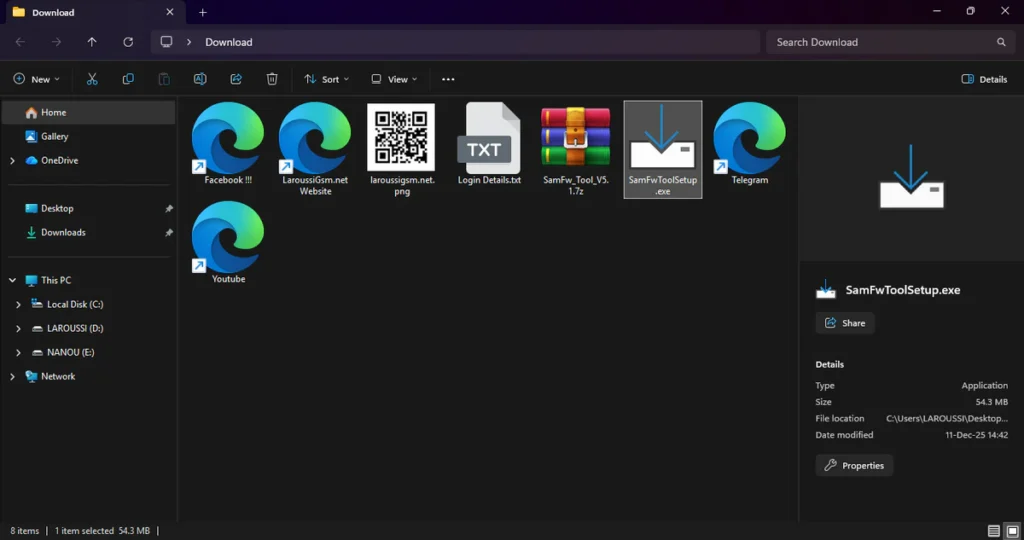Open the View dropdown menu
The image size is (1024, 540).
click(393, 79)
